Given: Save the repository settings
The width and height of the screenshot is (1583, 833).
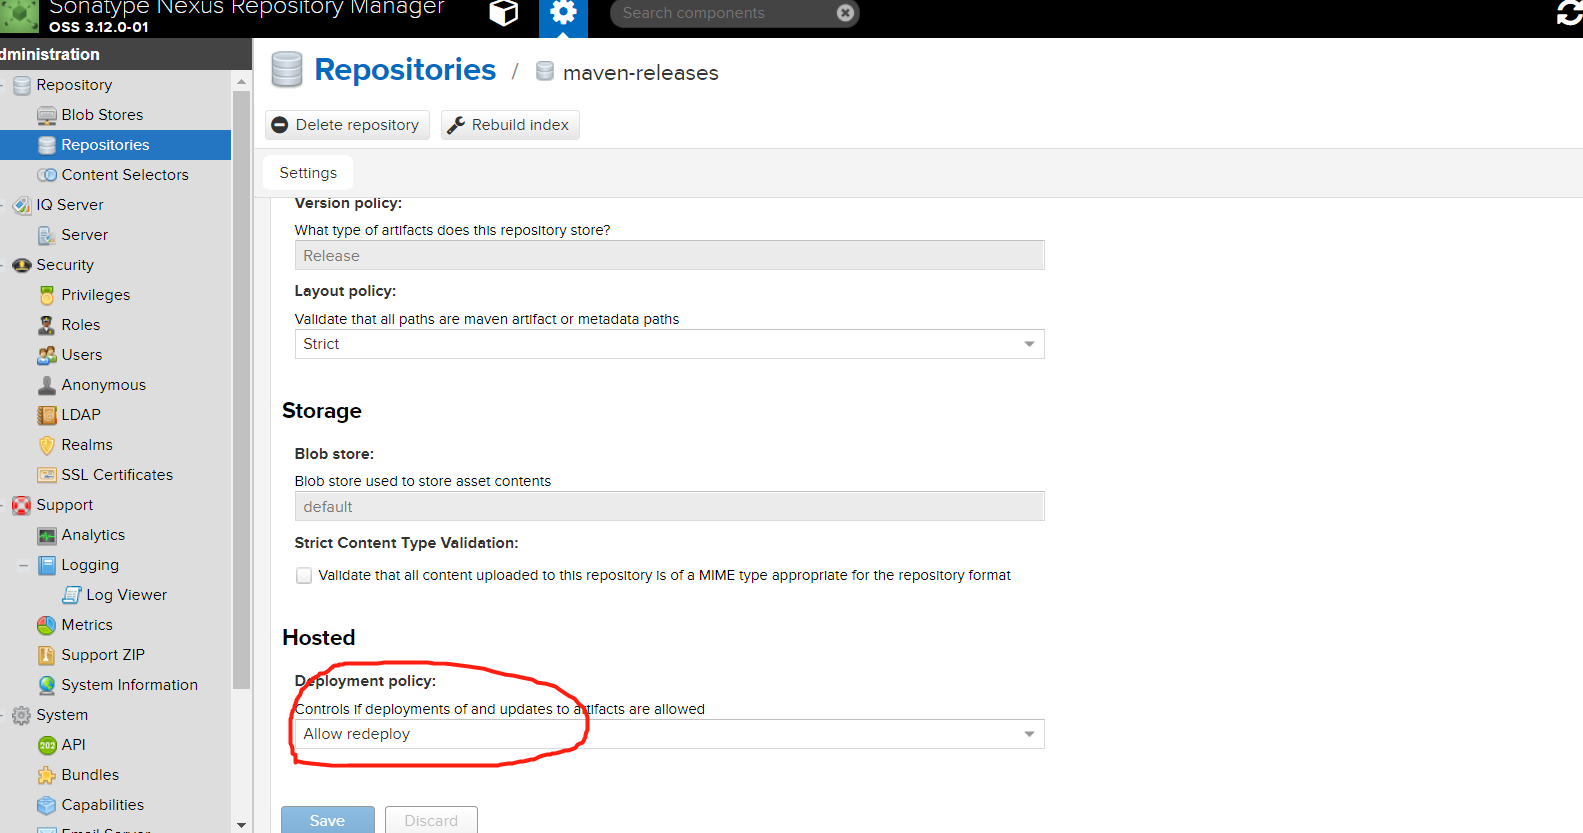Looking at the screenshot, I should point(327,820).
